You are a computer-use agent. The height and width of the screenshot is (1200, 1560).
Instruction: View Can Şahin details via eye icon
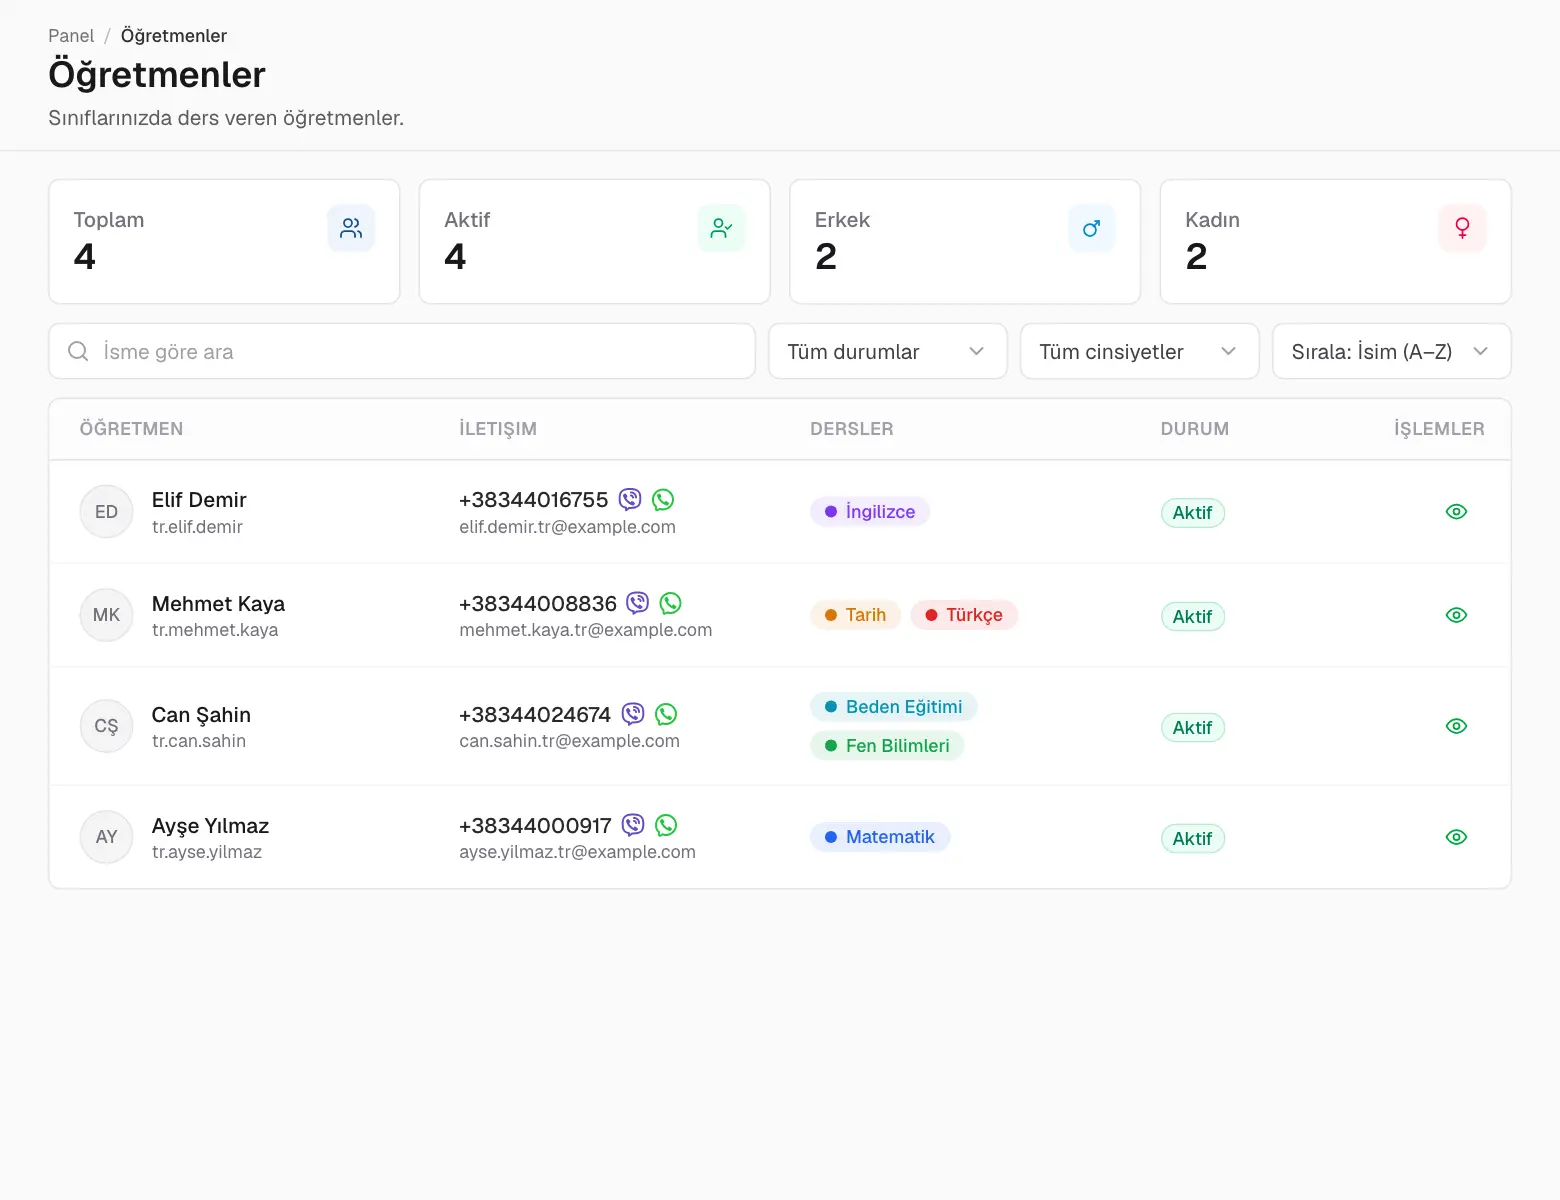click(1456, 726)
